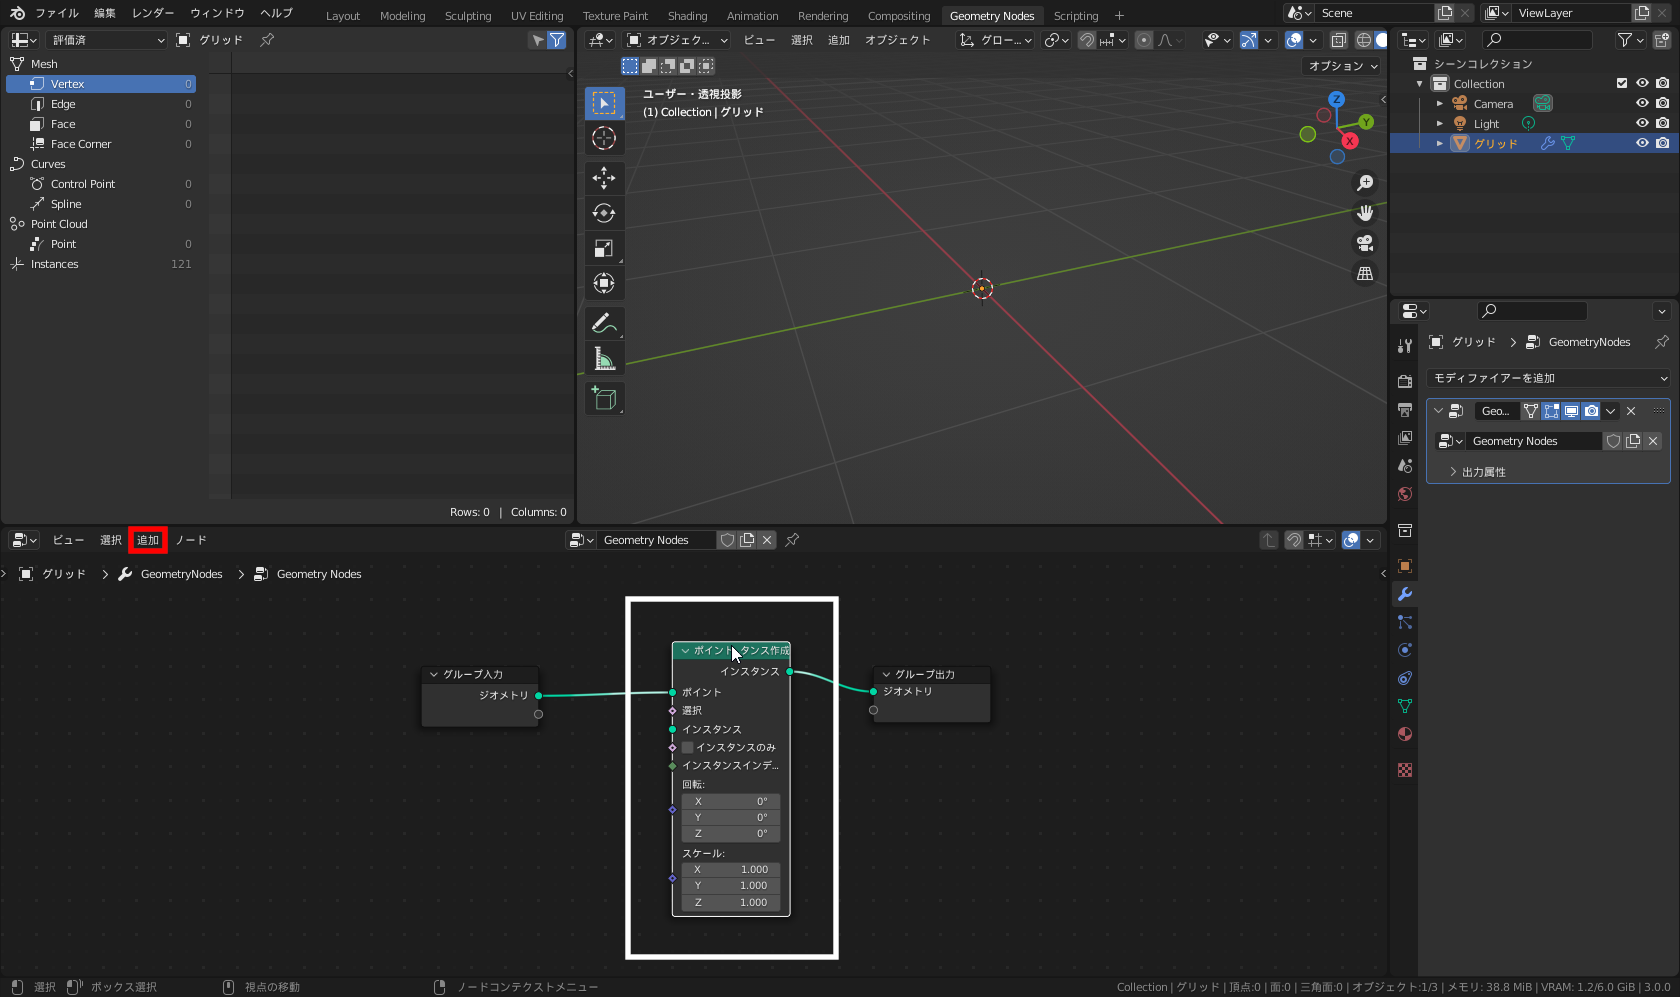Activate the Scale tool
Image resolution: width=1680 pixels, height=997 pixels.
tap(604, 248)
